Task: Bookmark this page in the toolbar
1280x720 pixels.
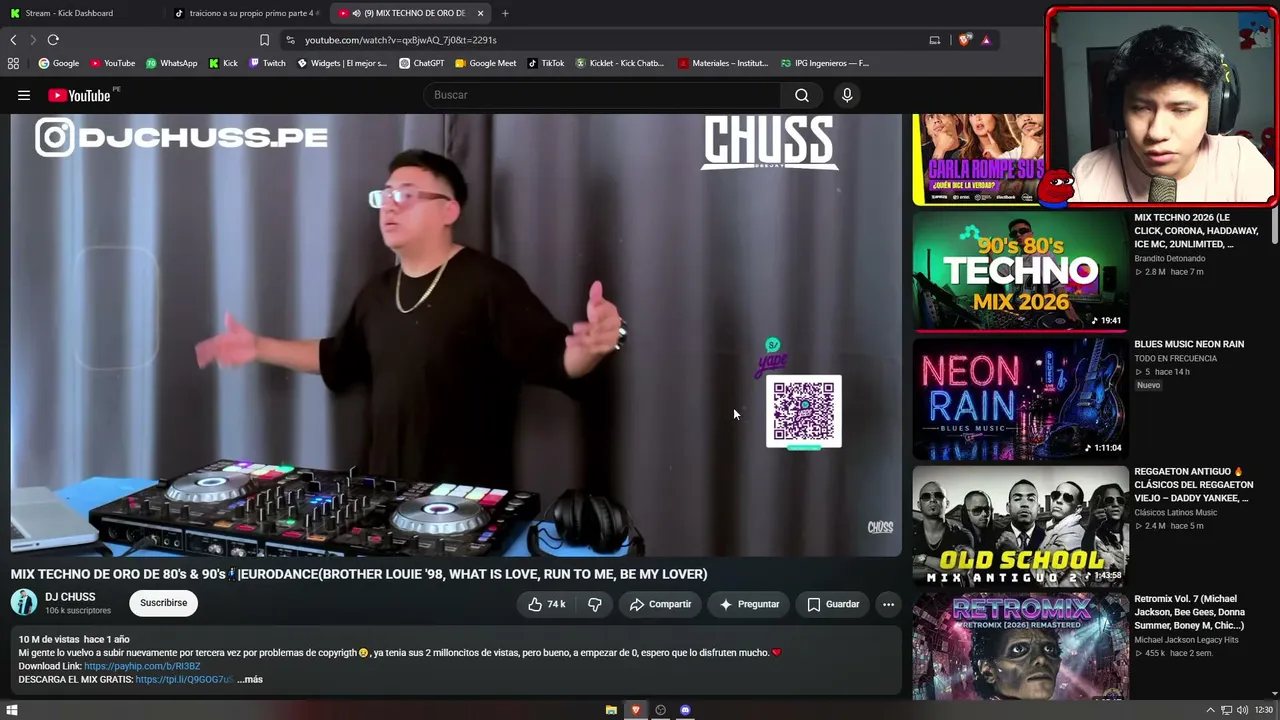Action: (264, 40)
